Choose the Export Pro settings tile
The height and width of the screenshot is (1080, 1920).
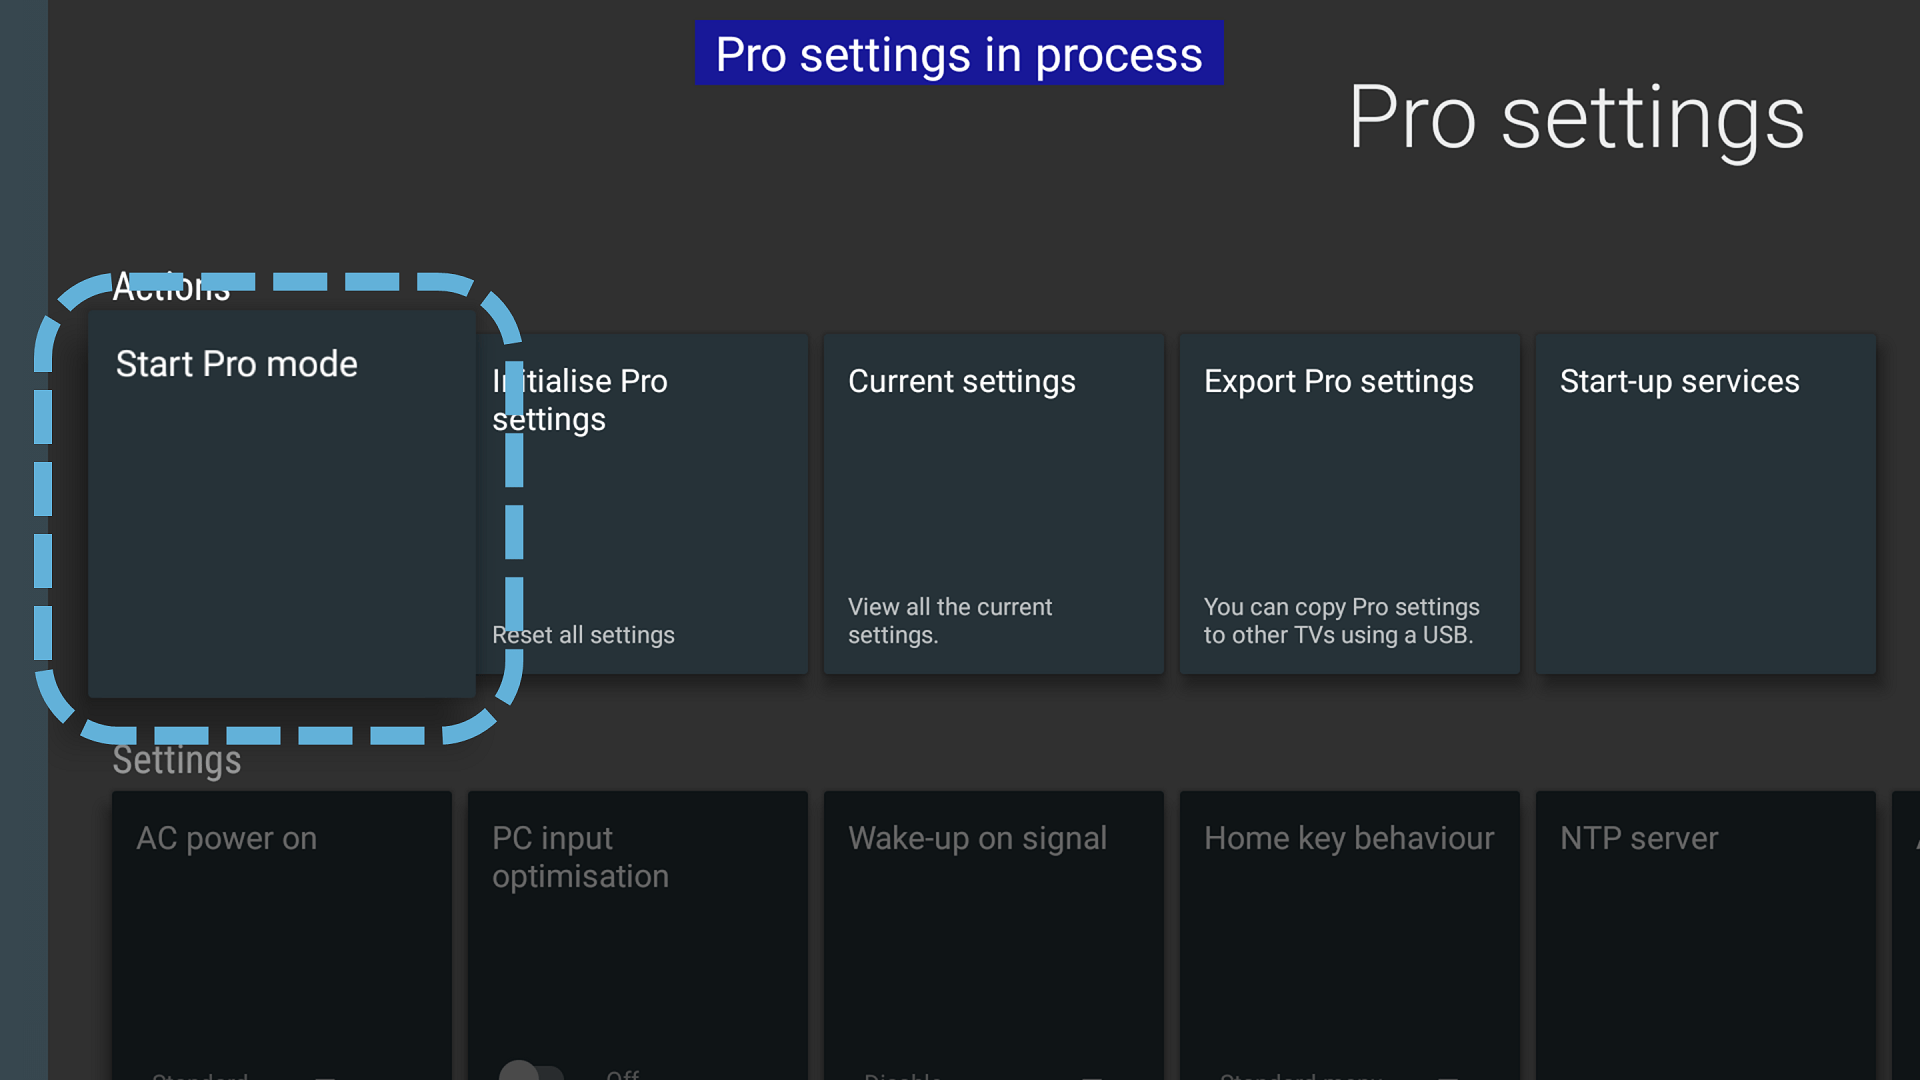click(1349, 503)
